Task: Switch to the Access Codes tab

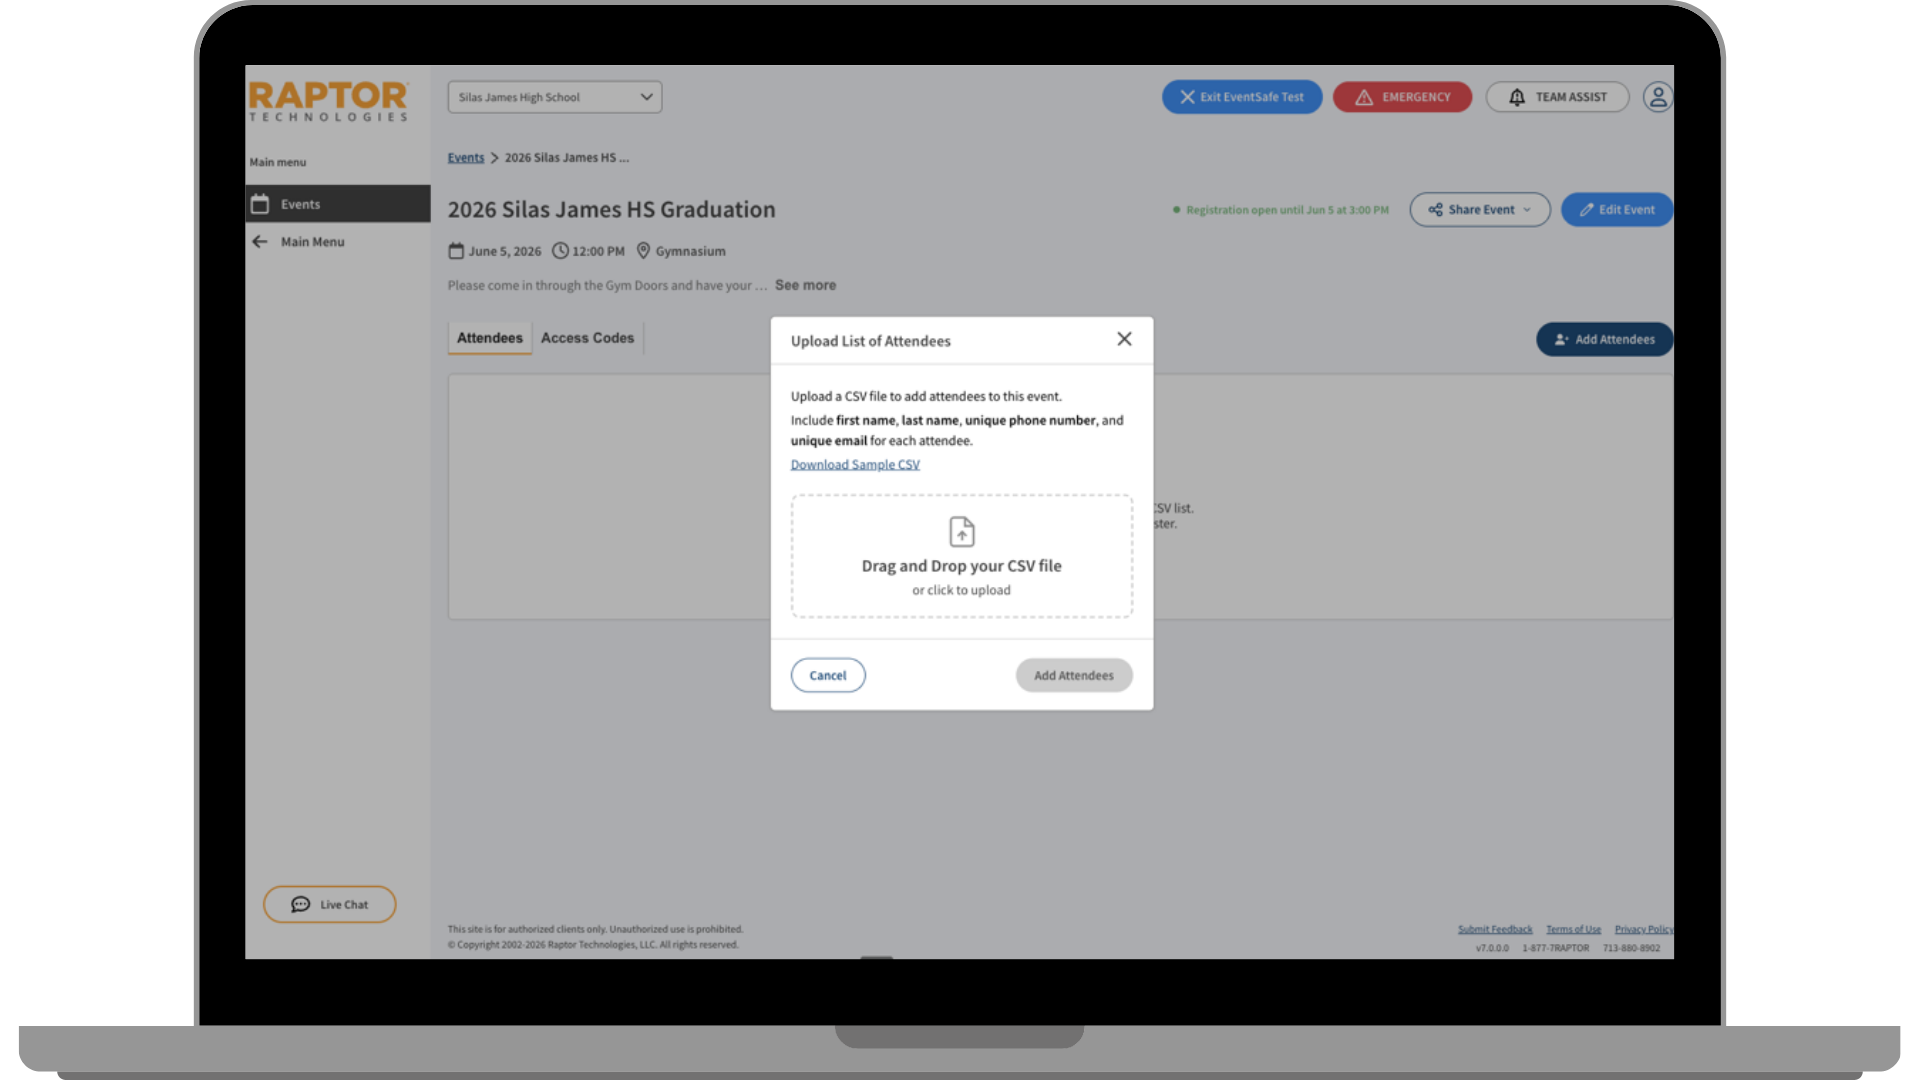Action: point(587,338)
